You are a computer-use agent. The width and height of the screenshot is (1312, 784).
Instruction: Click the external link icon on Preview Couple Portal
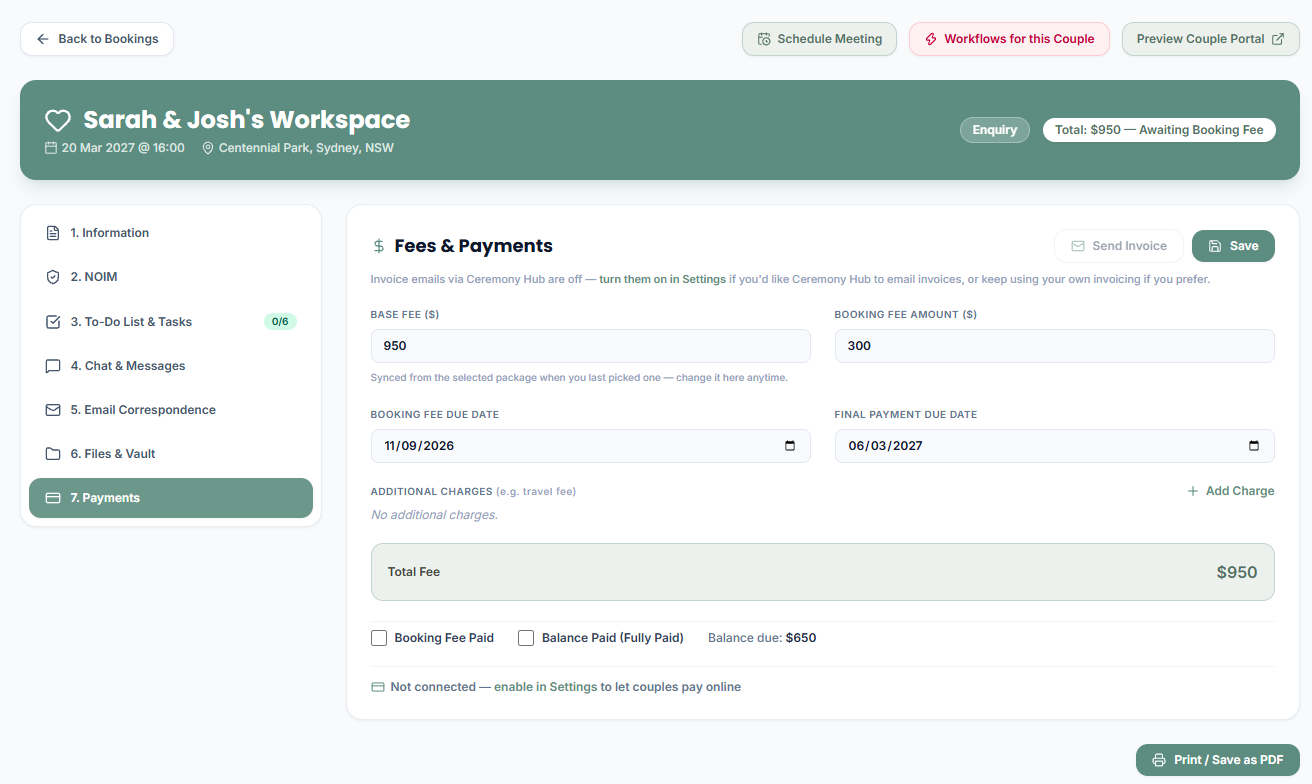pyautogui.click(x=1278, y=39)
